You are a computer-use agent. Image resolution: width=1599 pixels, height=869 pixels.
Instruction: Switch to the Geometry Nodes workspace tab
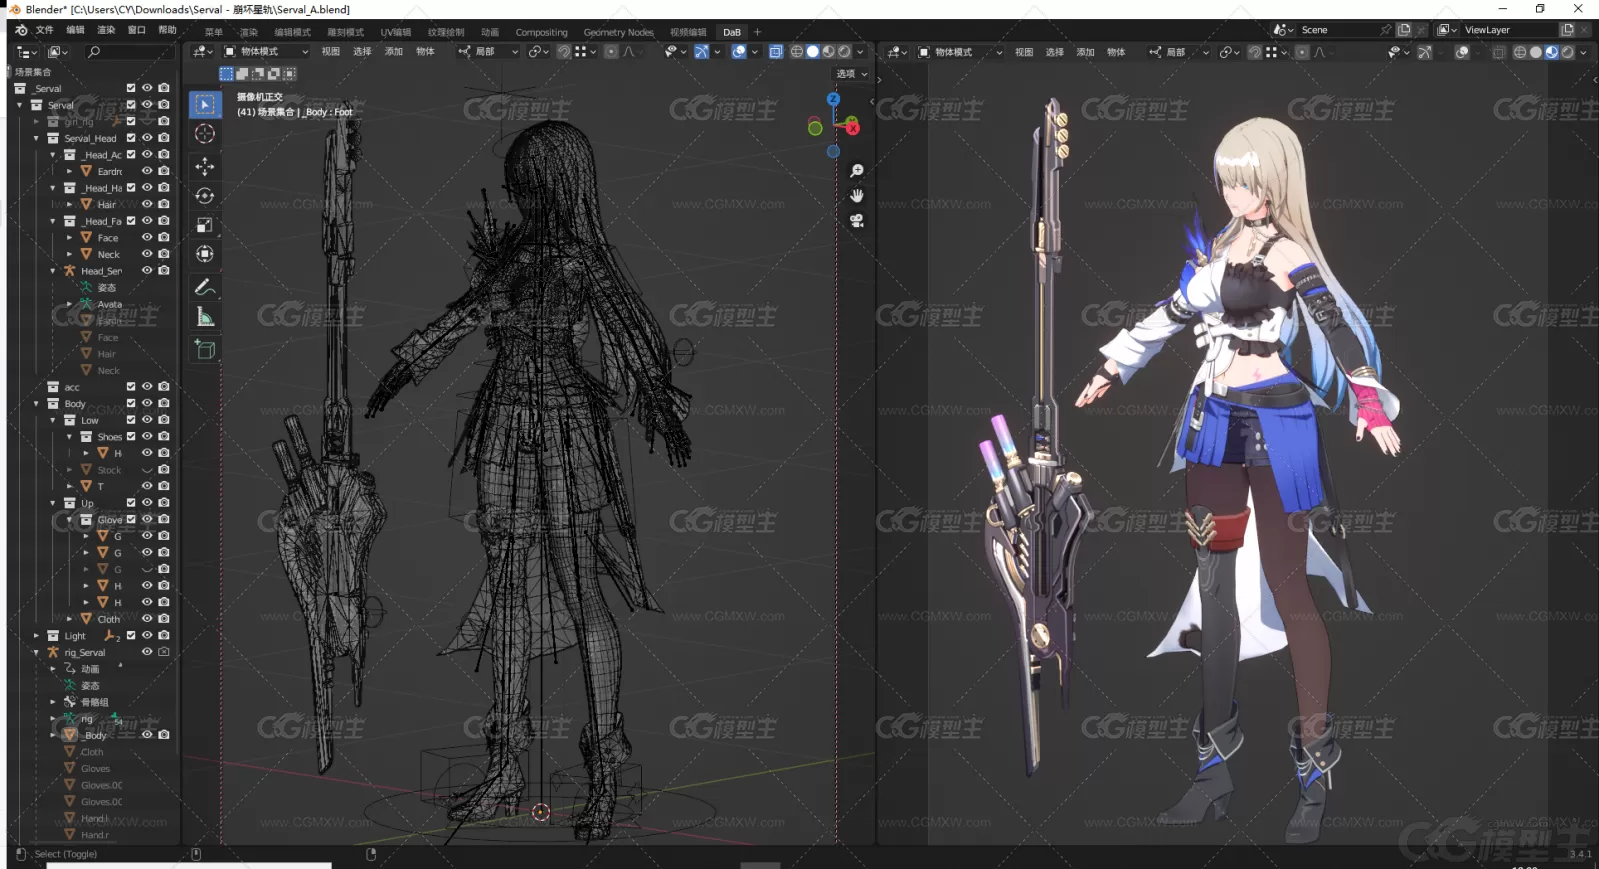[618, 32]
